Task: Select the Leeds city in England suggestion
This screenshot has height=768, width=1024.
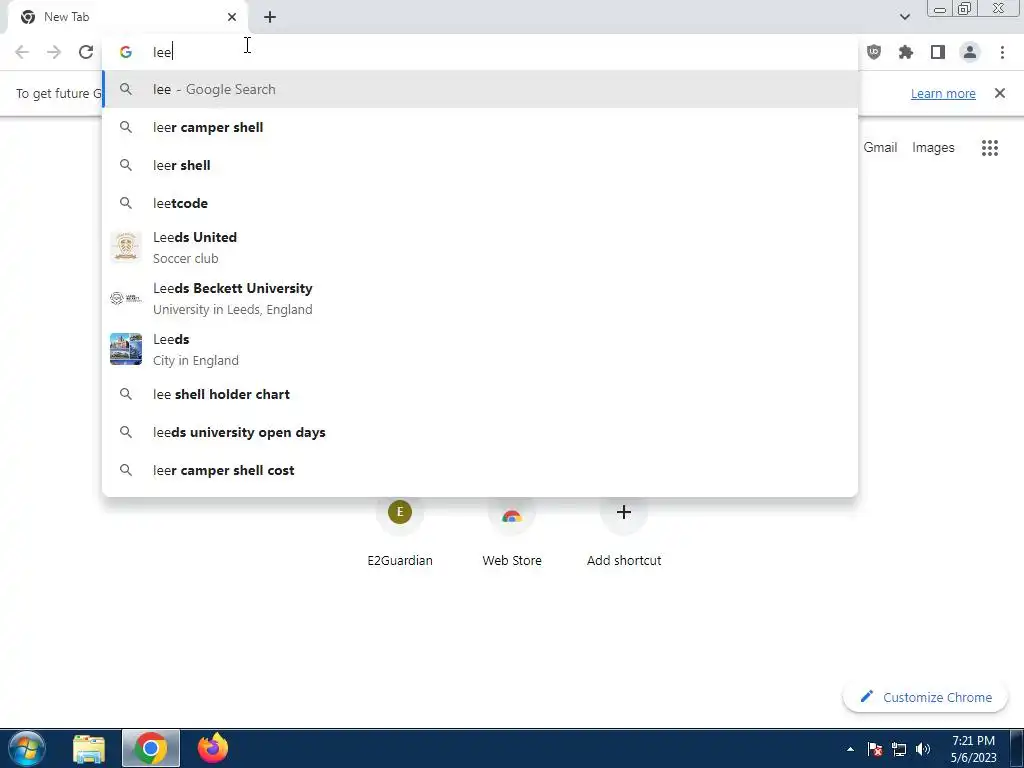Action: [x=480, y=349]
